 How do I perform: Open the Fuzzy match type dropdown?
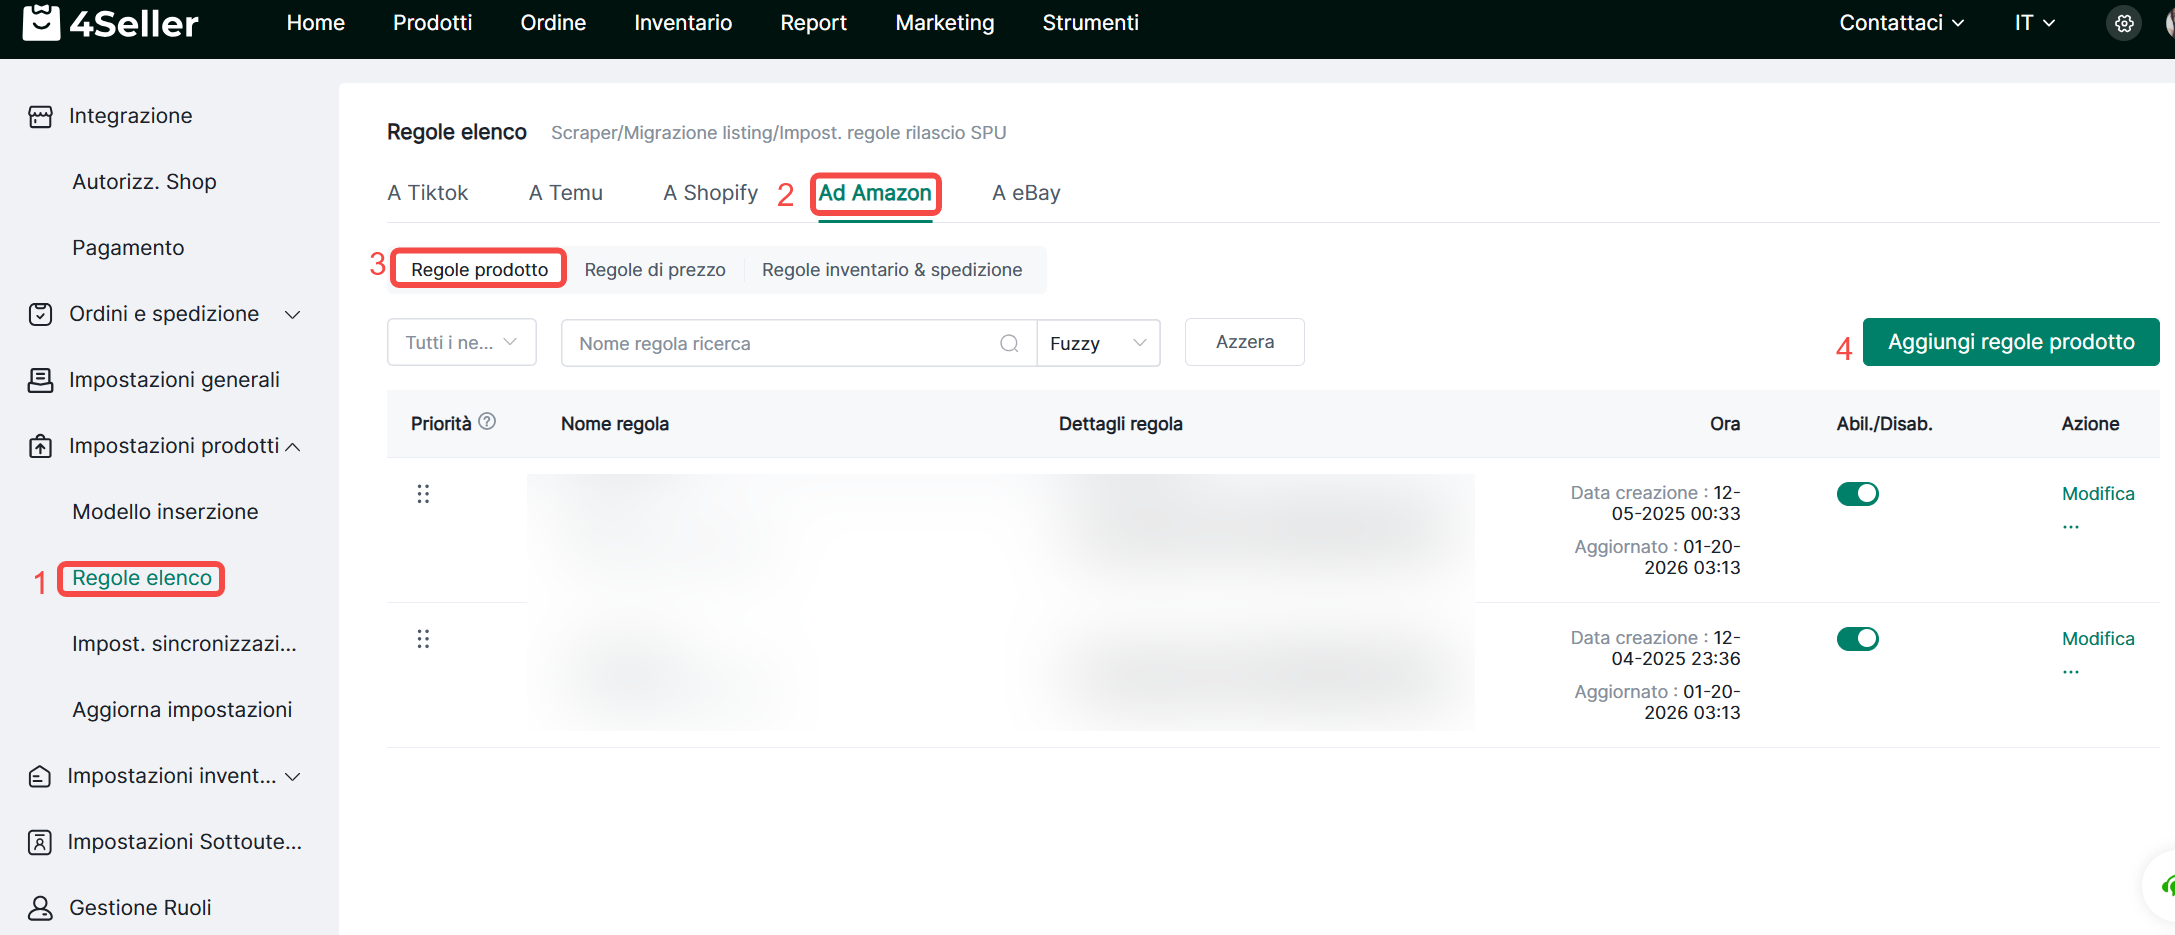coord(1098,343)
